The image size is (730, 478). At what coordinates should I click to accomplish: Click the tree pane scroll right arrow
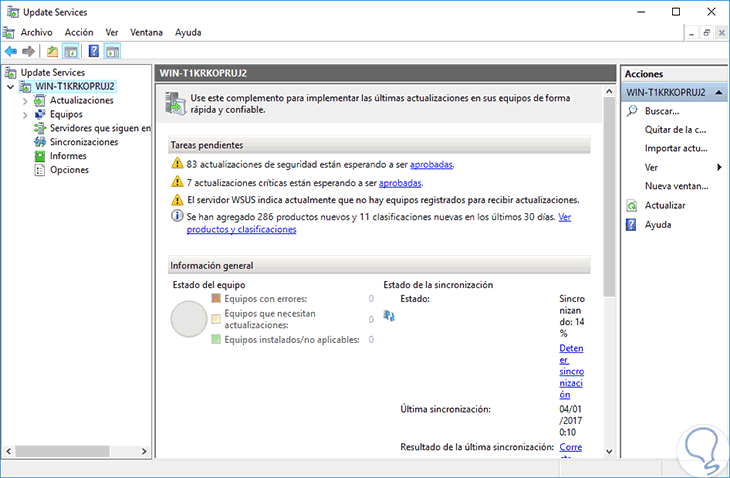pyautogui.click(x=144, y=451)
